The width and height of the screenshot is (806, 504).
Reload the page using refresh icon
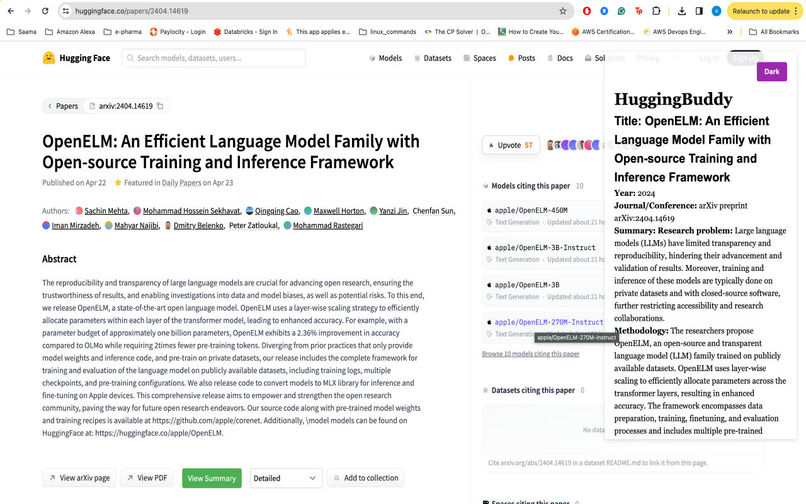point(45,11)
